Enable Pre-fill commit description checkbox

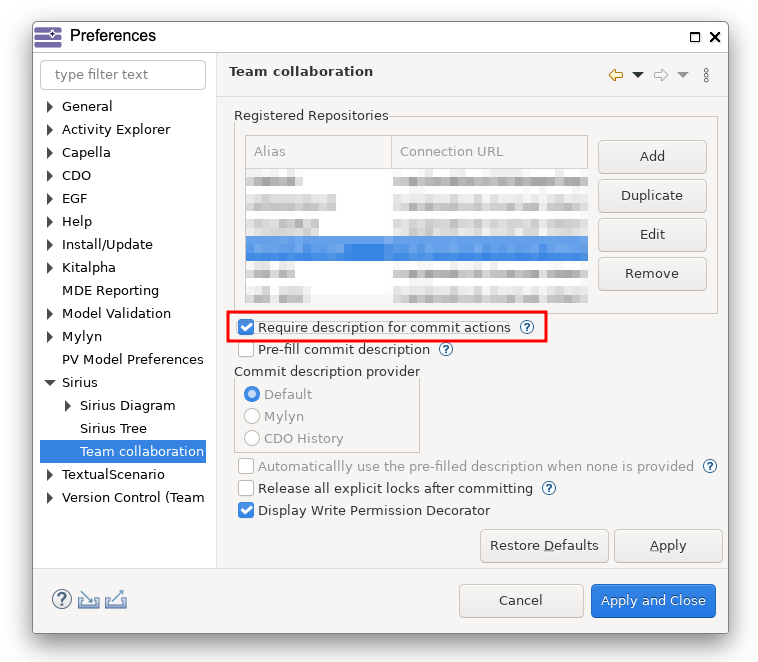246,349
